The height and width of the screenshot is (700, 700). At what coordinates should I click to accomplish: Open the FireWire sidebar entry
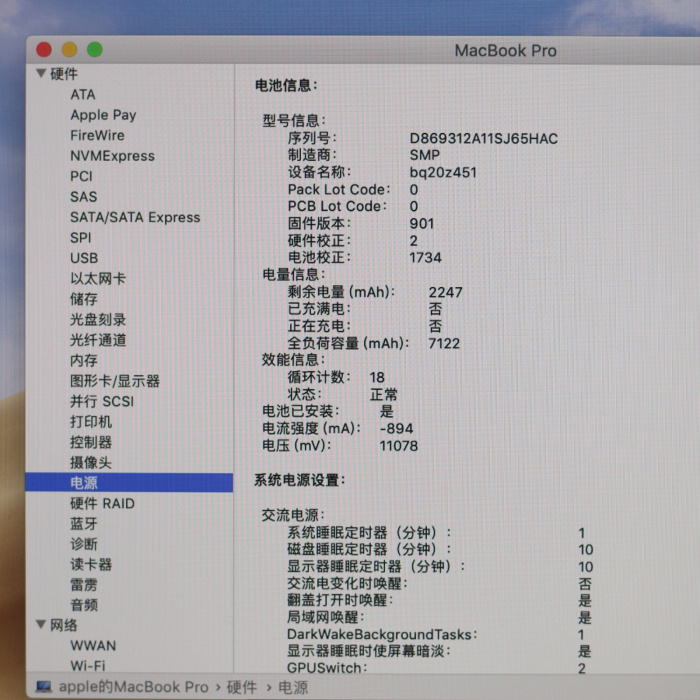[97, 135]
